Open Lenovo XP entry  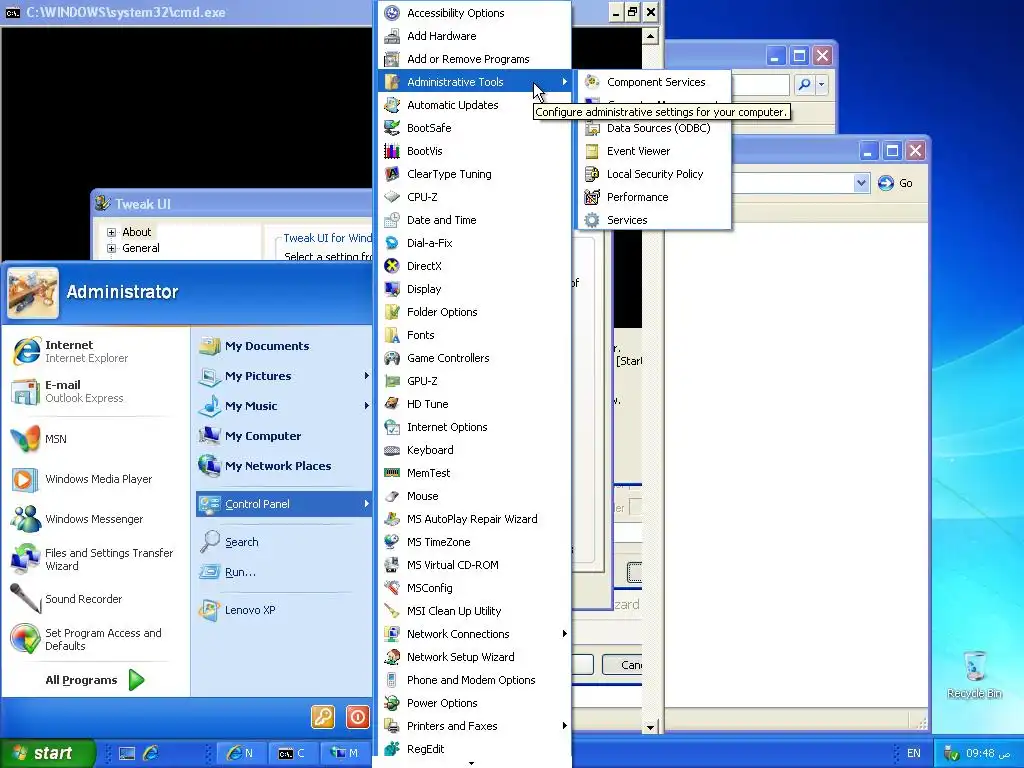tap(283, 610)
